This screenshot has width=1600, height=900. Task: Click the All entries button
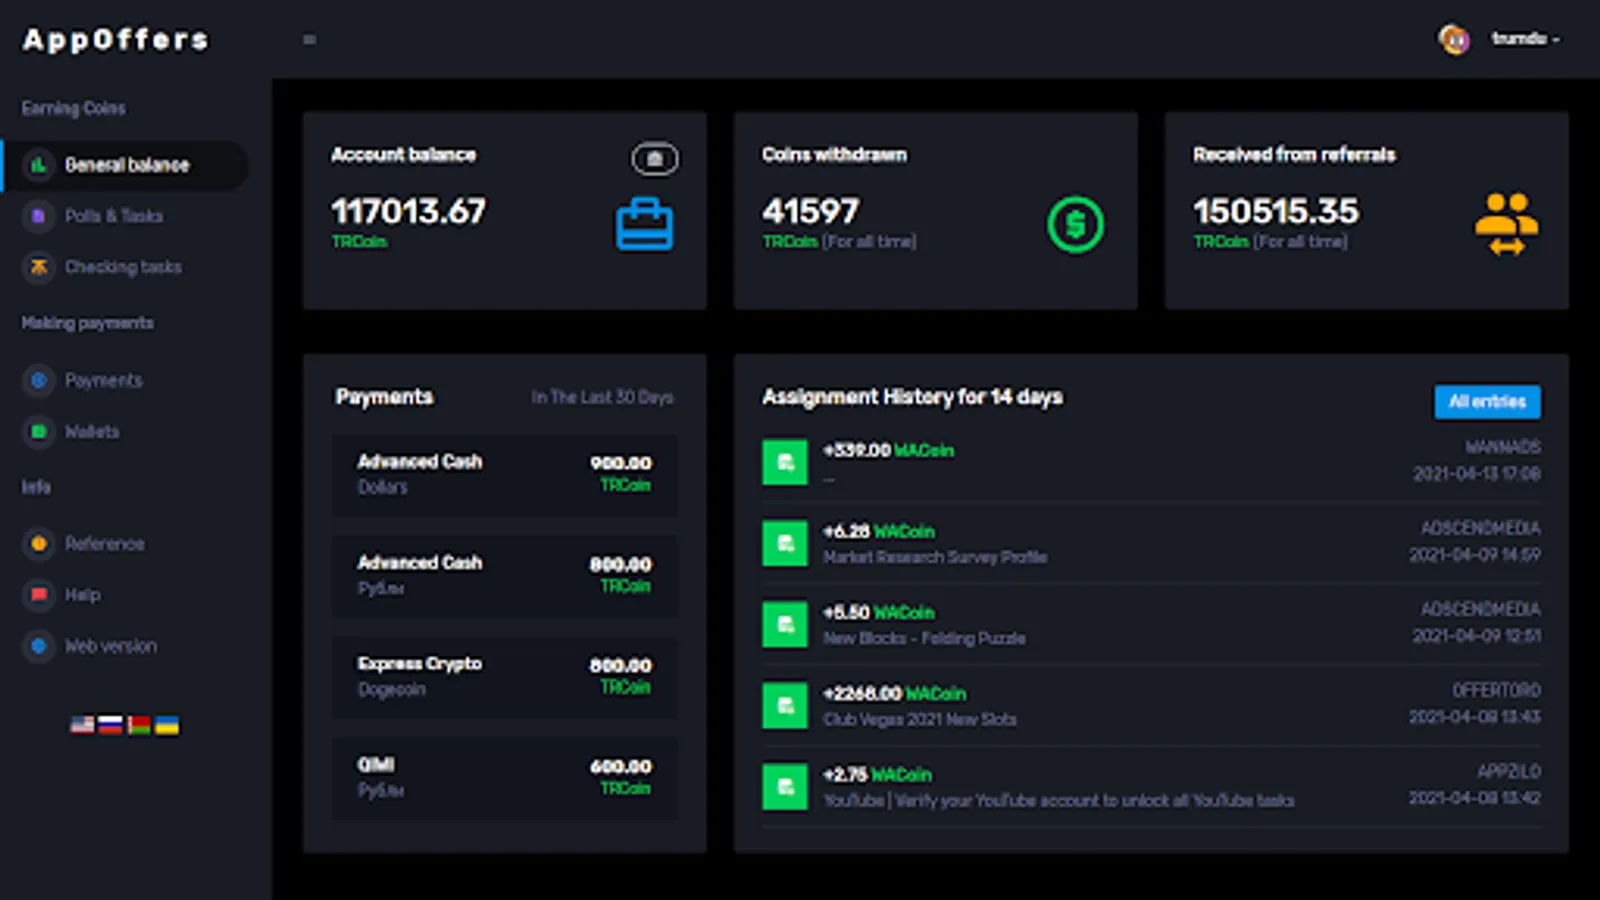point(1487,402)
